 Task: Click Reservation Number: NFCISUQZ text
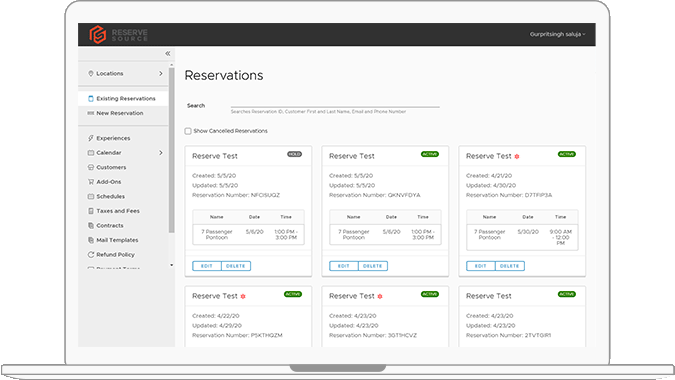pos(236,195)
